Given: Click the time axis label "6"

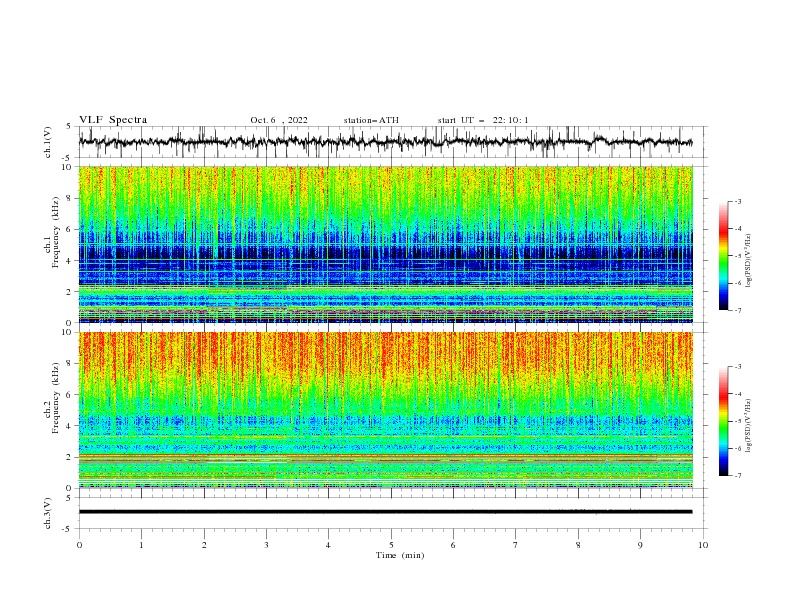Looking at the screenshot, I should coord(453,545).
